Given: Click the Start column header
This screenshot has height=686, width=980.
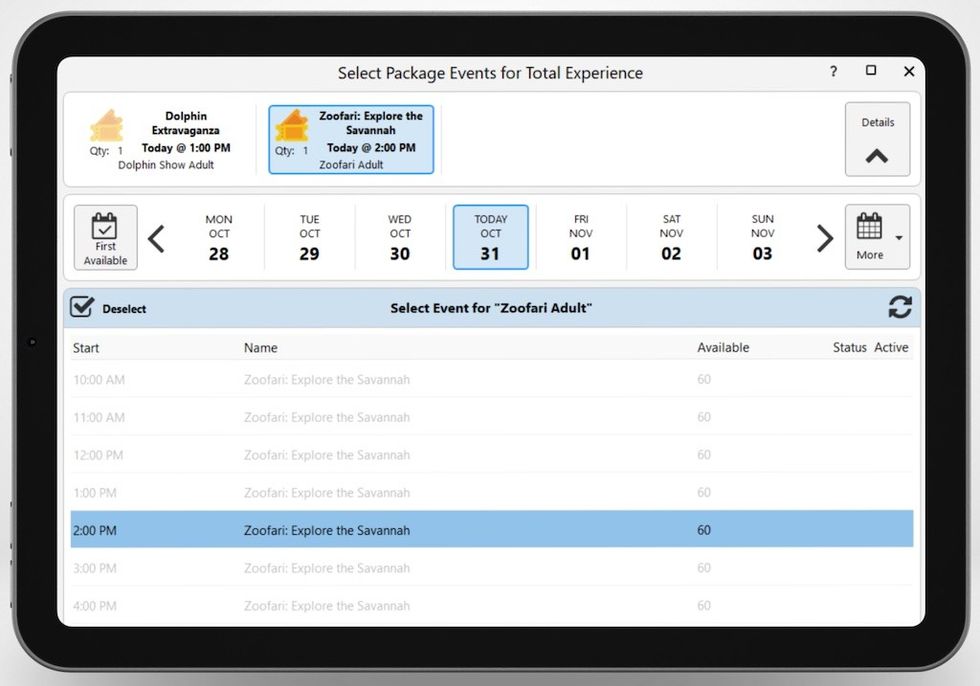Looking at the screenshot, I should tap(85, 347).
